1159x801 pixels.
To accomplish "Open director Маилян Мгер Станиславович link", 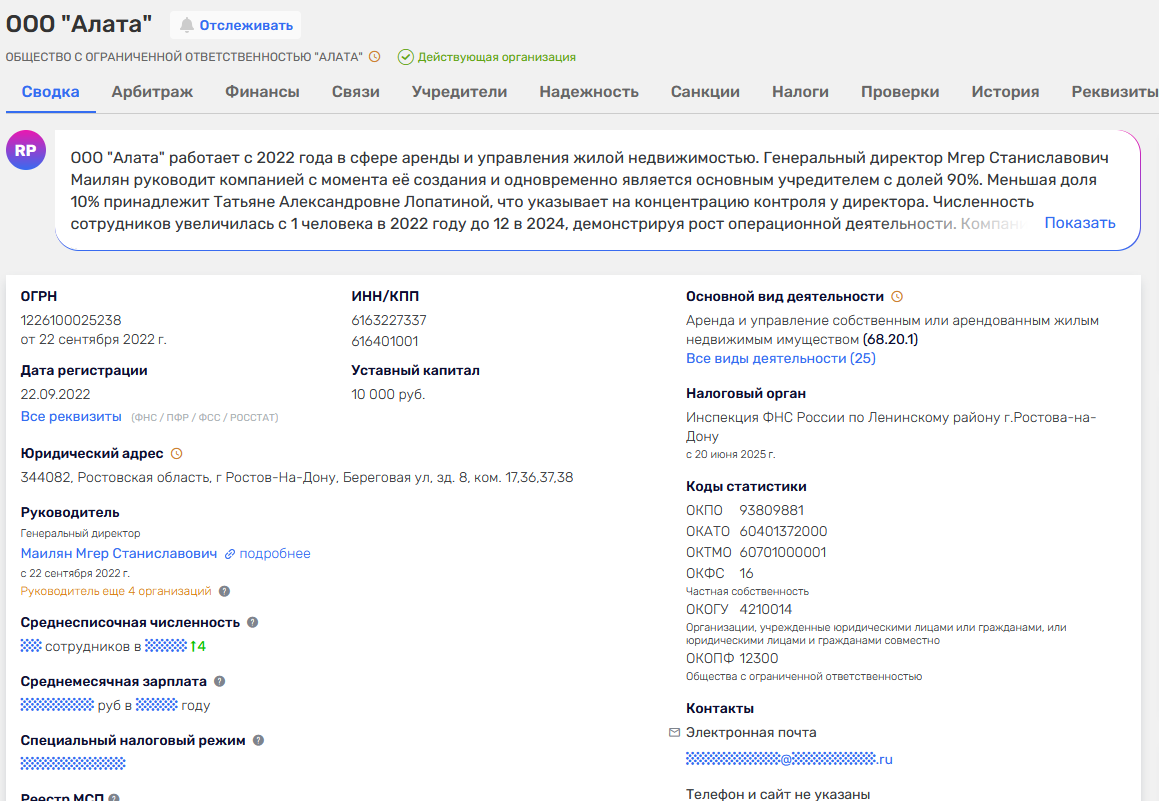I will click(119, 553).
